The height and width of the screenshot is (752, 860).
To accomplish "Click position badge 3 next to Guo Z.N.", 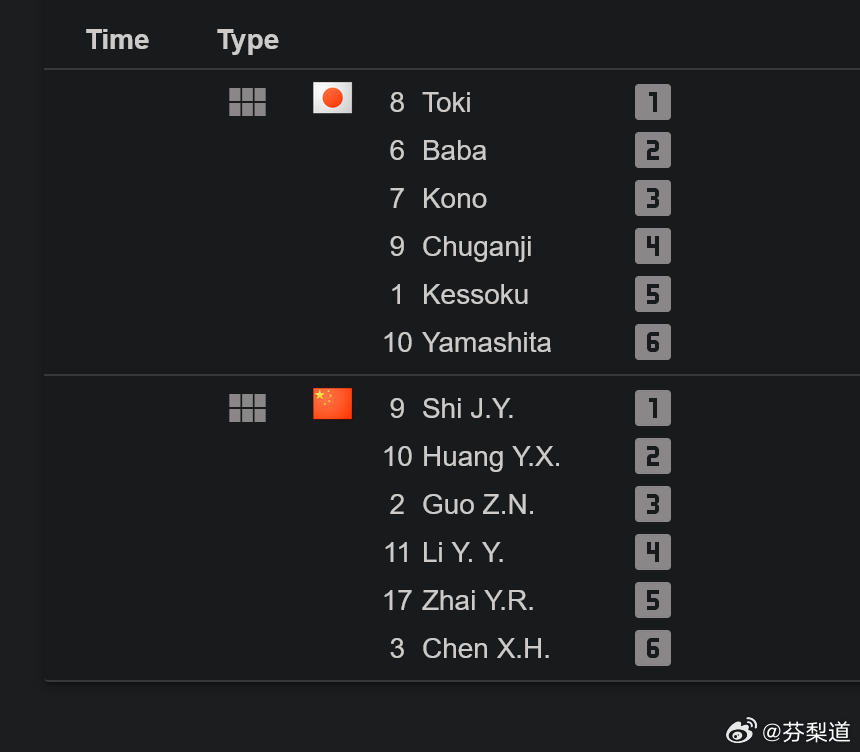I will pos(653,504).
